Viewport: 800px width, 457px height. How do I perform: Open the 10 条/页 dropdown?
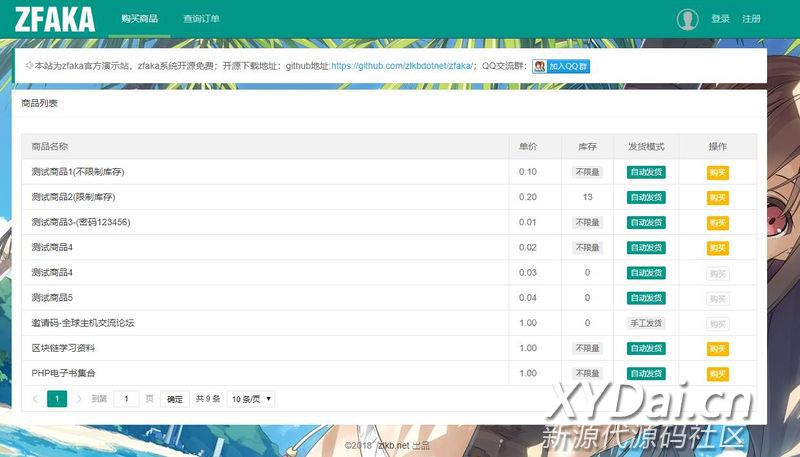point(251,399)
